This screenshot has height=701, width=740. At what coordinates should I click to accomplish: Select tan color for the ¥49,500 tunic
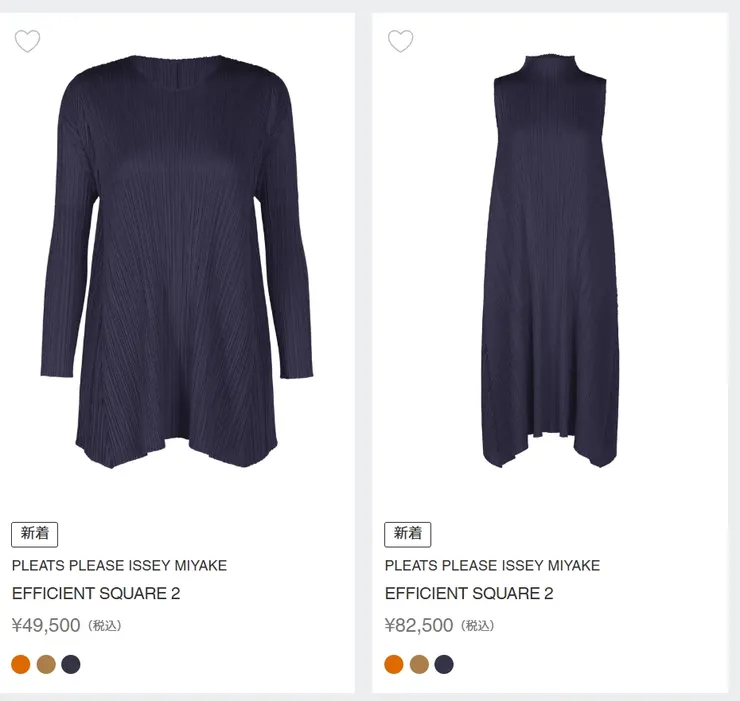click(46, 664)
